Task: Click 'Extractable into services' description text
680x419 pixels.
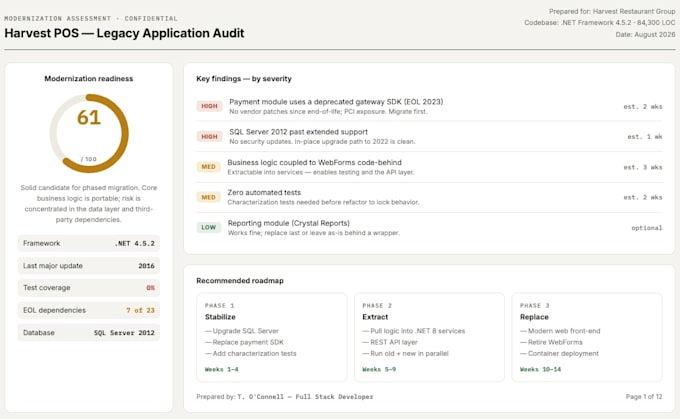Action: (321, 172)
